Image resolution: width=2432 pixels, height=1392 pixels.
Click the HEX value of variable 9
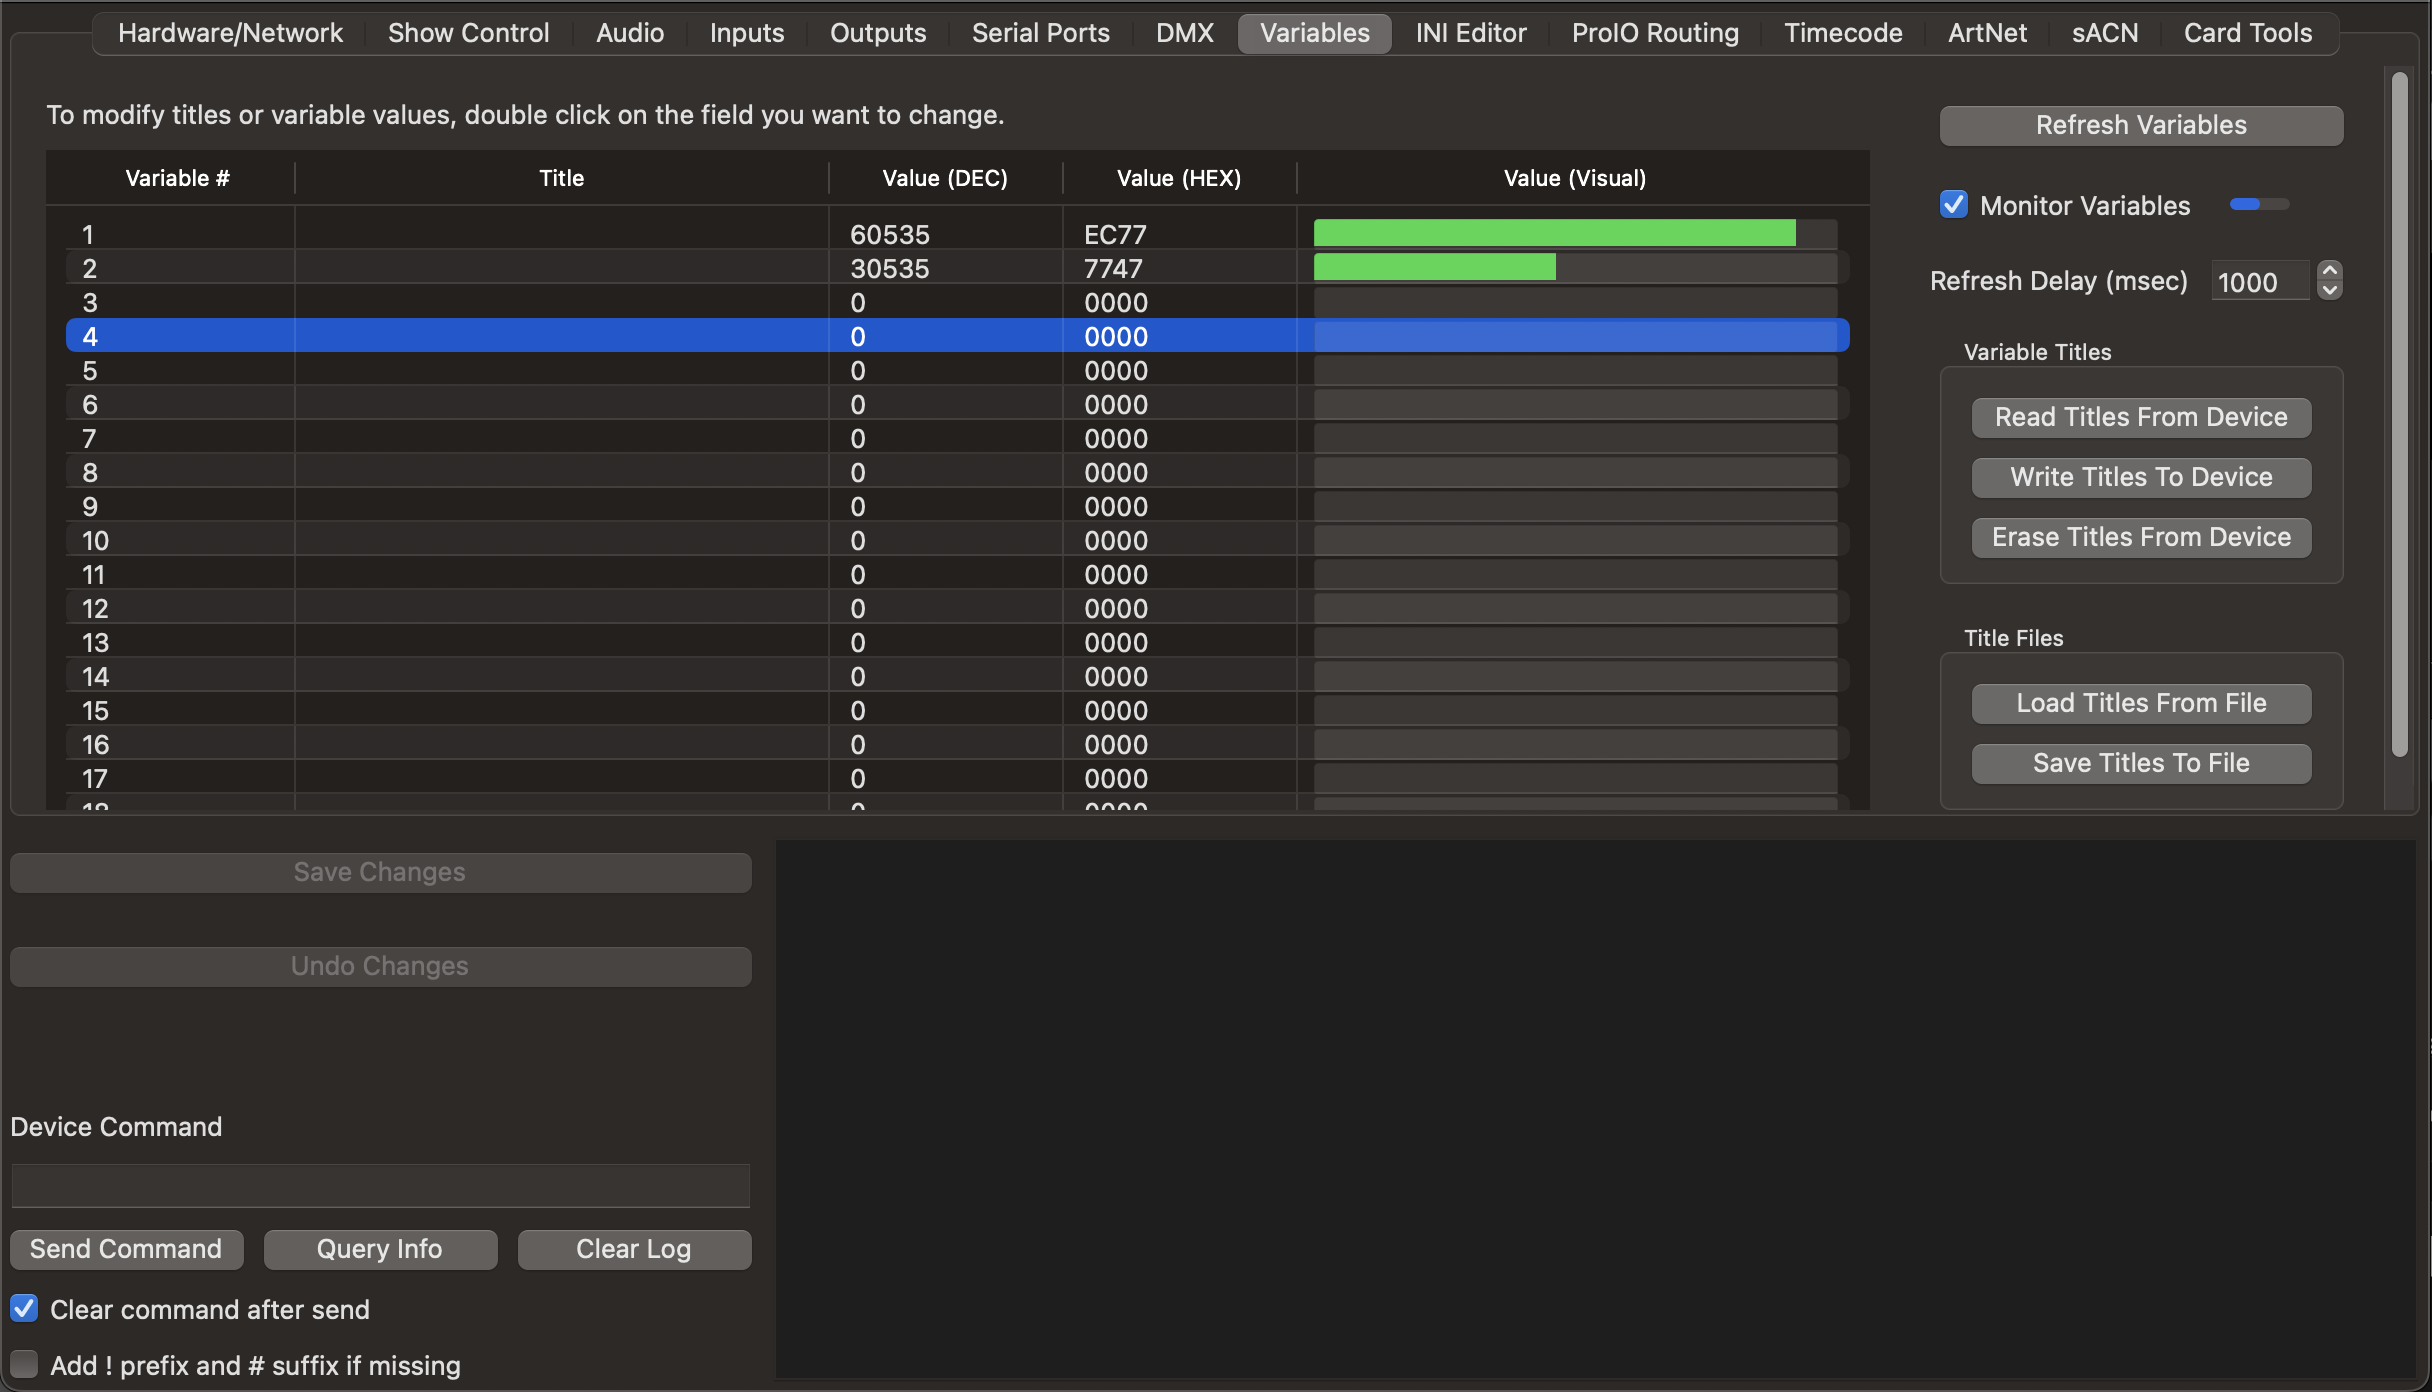tap(1116, 506)
